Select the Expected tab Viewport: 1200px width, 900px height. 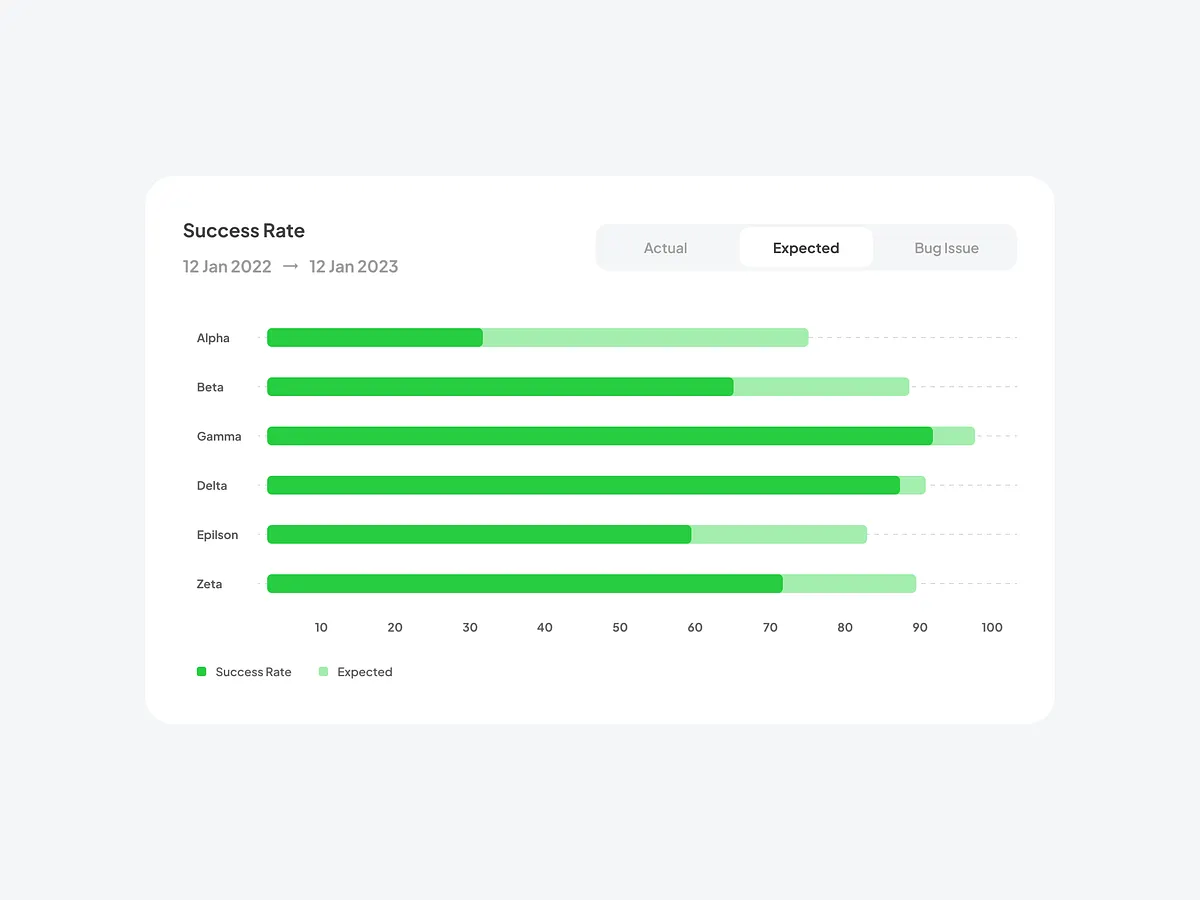click(x=805, y=247)
